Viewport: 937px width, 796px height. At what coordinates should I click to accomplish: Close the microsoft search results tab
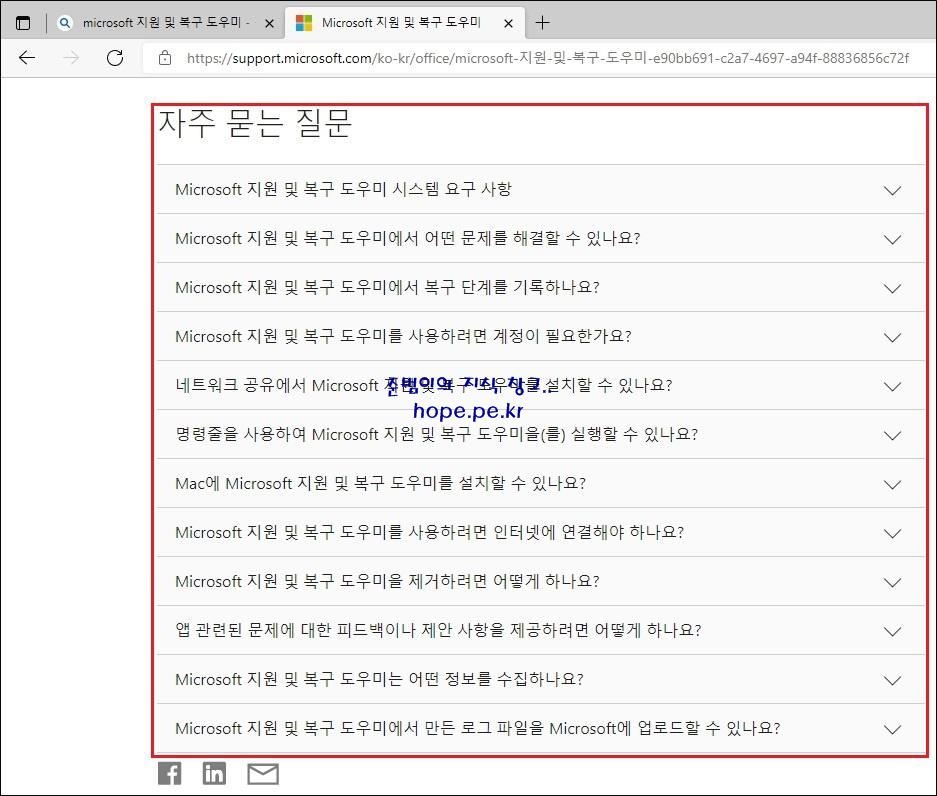(x=270, y=23)
